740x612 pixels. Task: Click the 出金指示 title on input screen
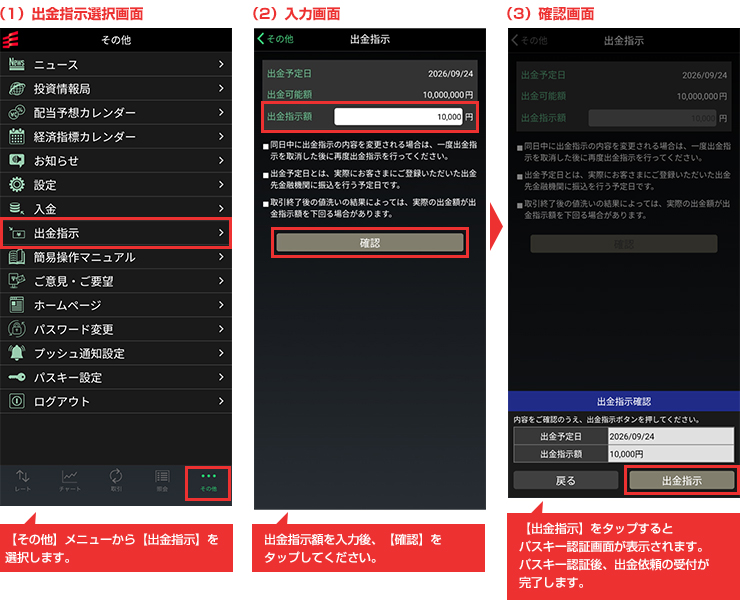click(370, 39)
